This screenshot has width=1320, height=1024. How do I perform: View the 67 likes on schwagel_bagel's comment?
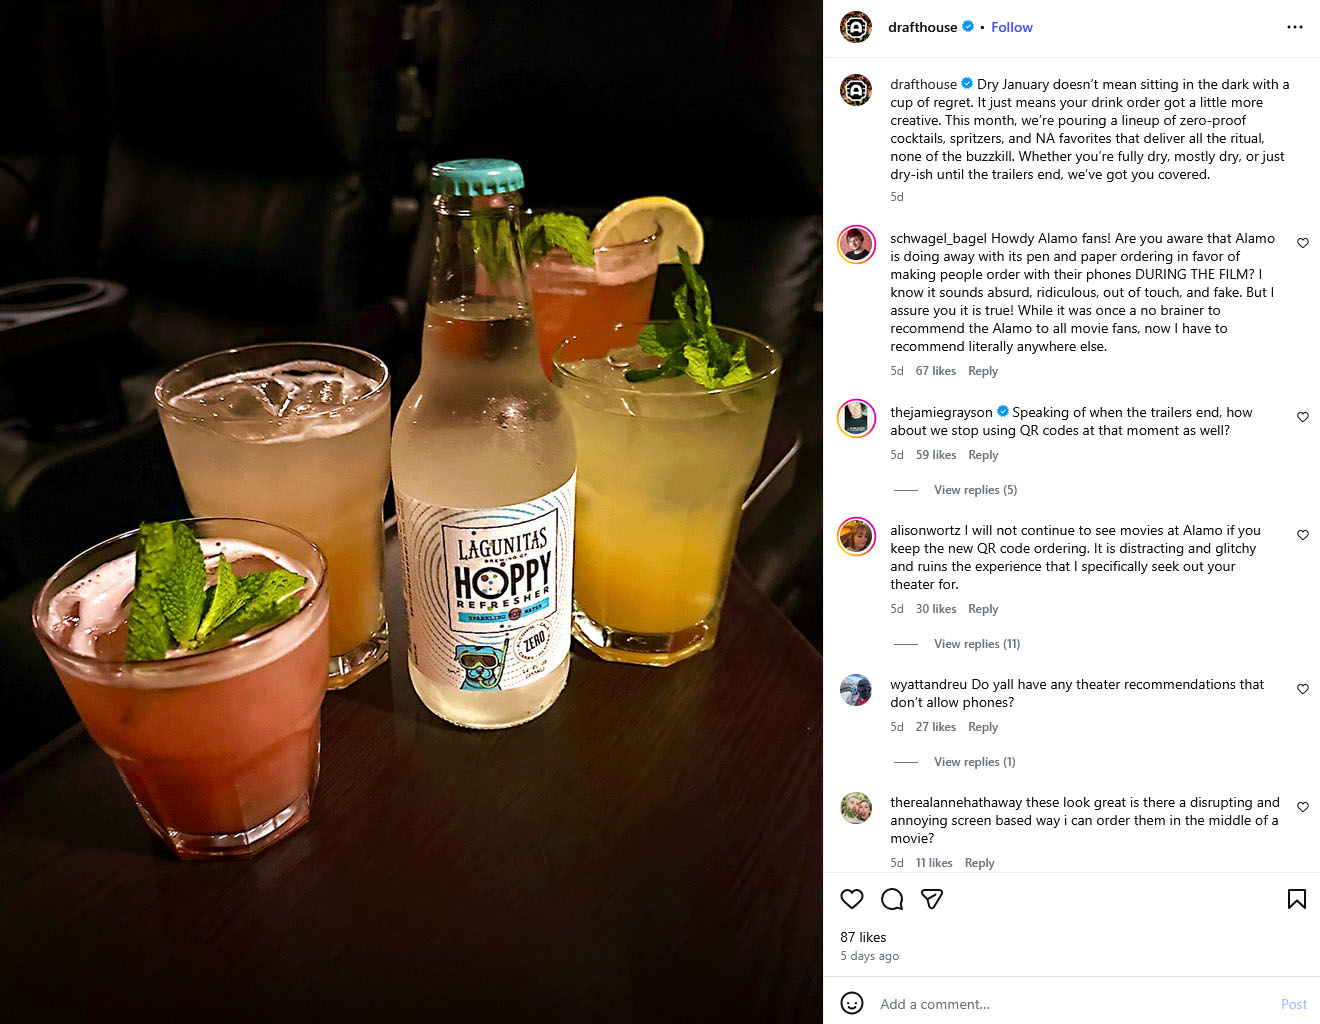pos(936,371)
